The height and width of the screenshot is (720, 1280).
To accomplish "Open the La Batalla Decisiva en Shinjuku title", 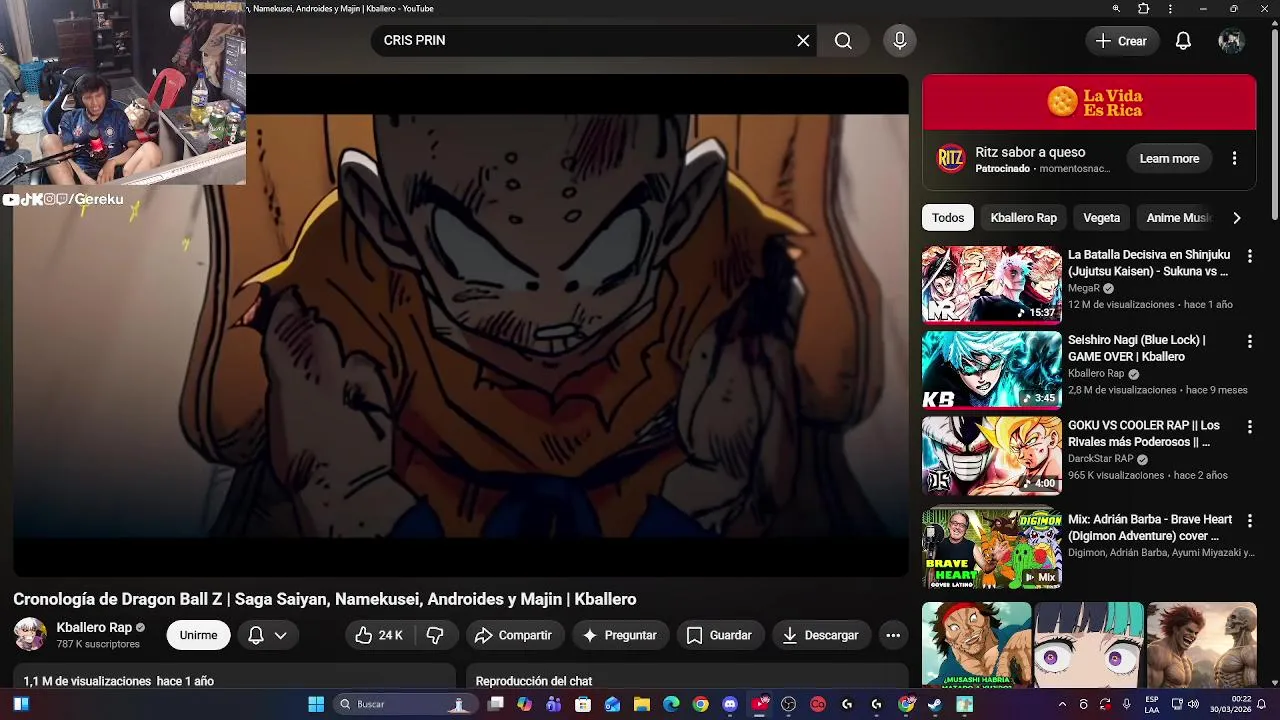I will pyautogui.click(x=1149, y=263).
